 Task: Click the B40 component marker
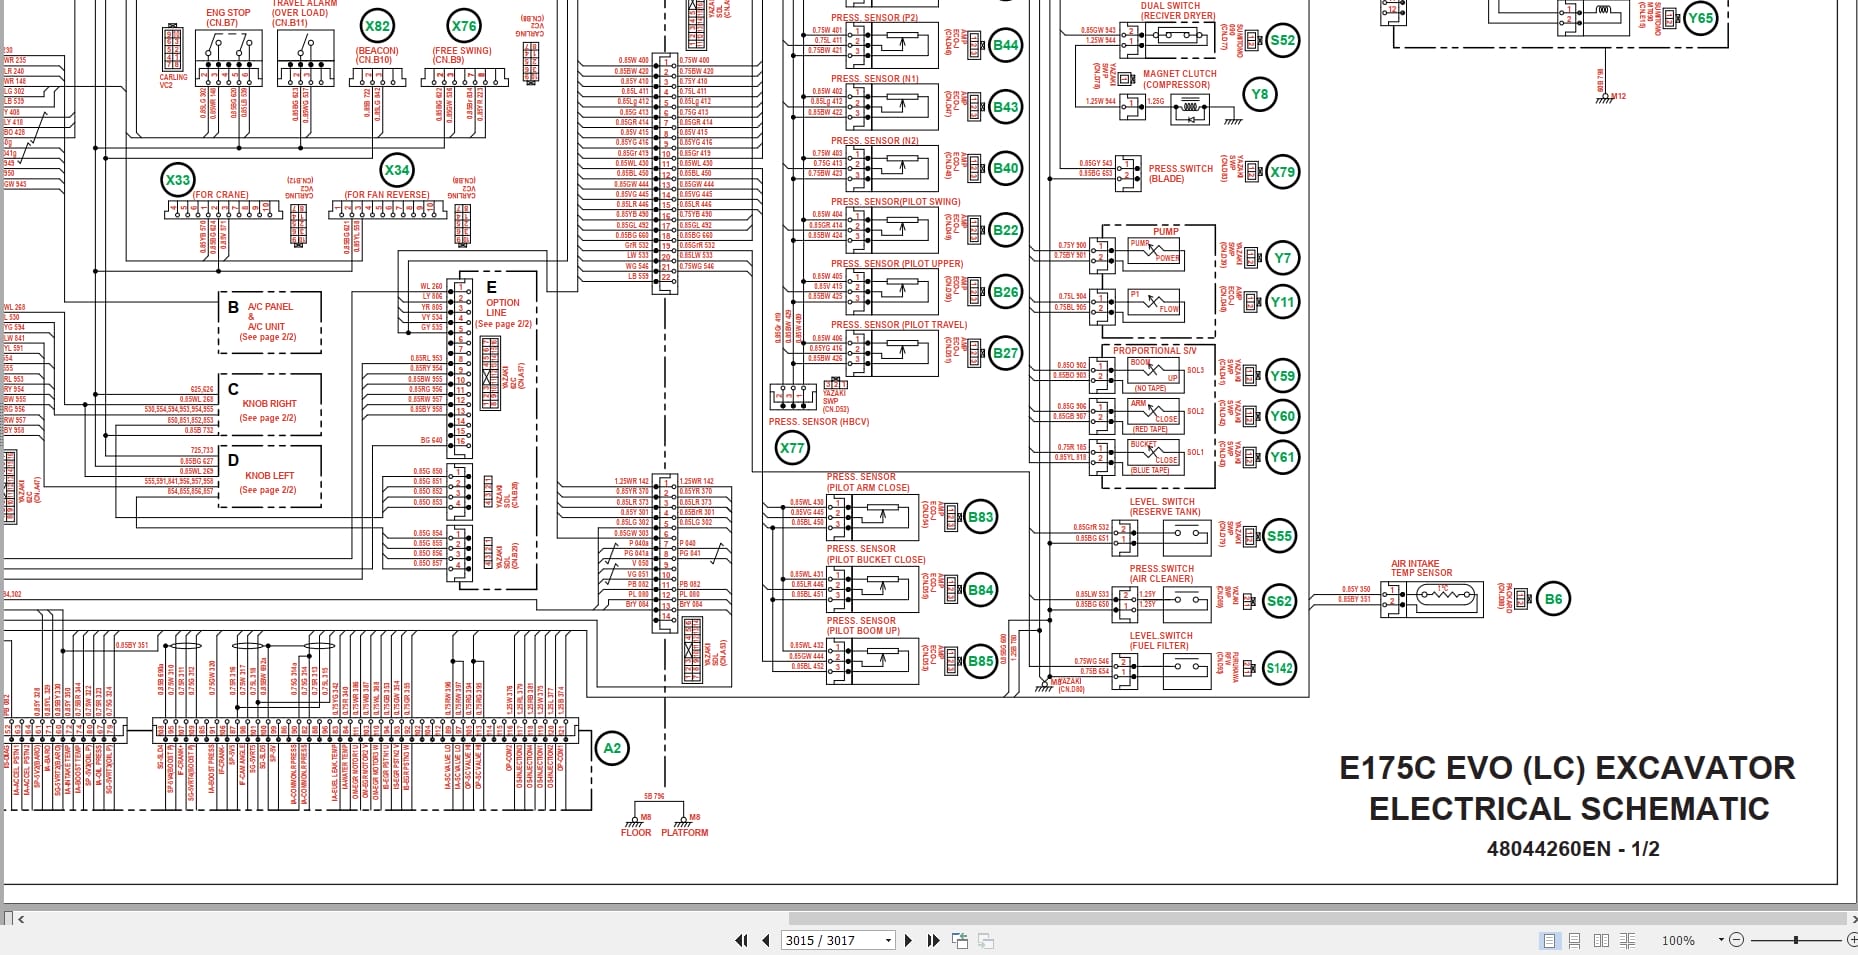[x=1005, y=168]
